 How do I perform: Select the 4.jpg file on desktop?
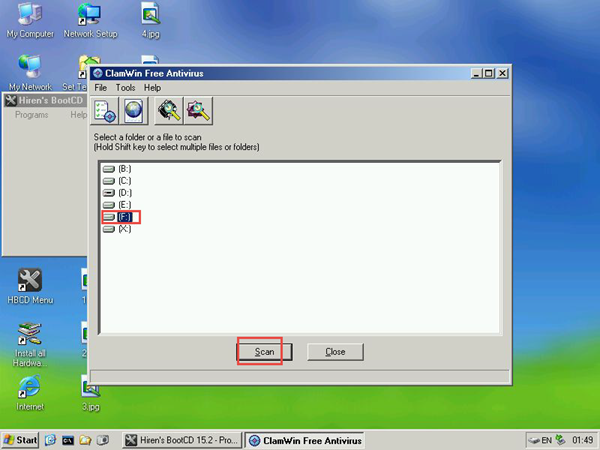click(151, 21)
